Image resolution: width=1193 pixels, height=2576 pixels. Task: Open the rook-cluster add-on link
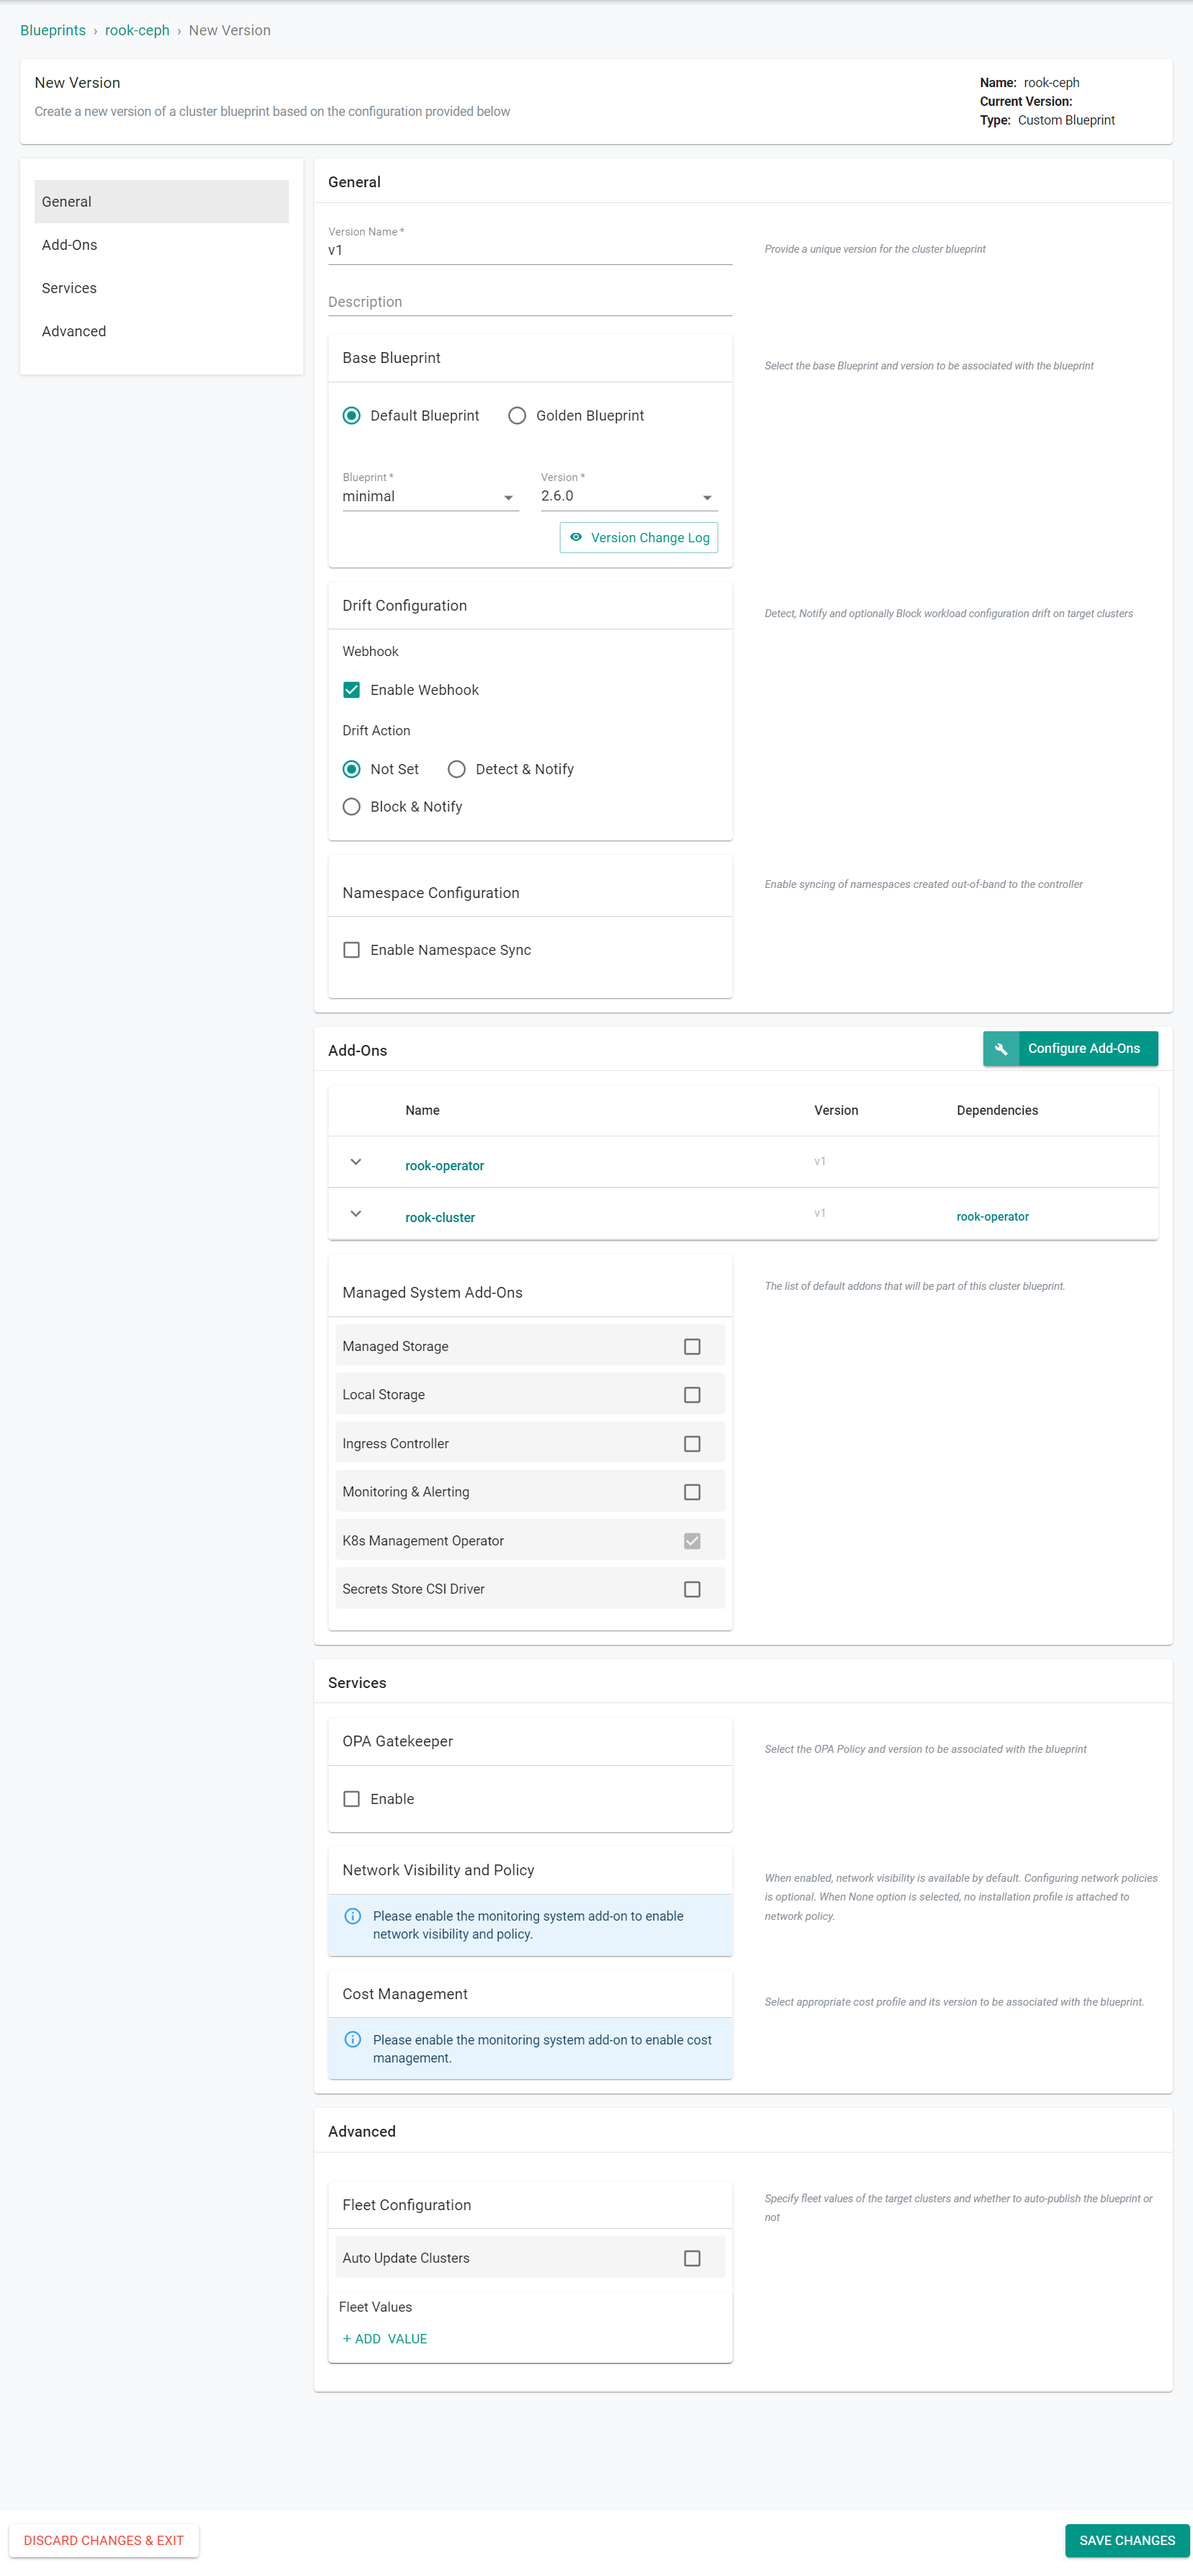(x=440, y=1217)
